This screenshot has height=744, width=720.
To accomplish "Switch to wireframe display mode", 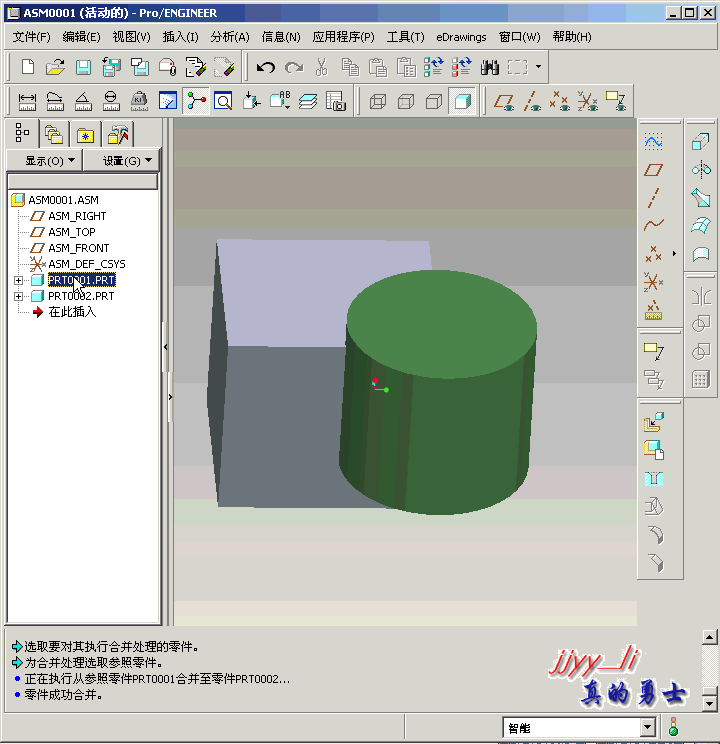I will pyautogui.click(x=378, y=101).
